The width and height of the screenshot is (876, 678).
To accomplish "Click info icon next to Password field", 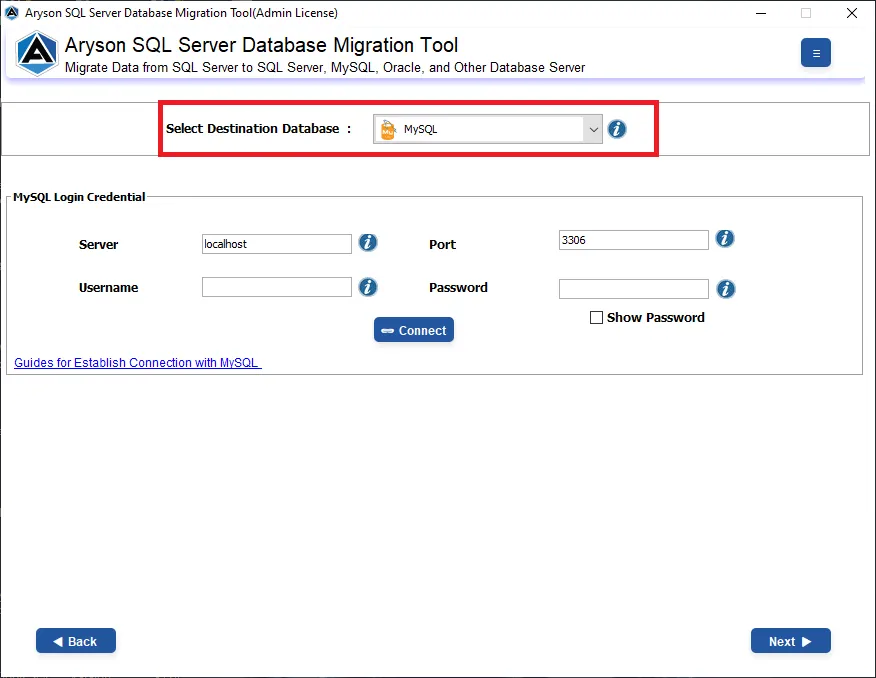I will (x=726, y=289).
